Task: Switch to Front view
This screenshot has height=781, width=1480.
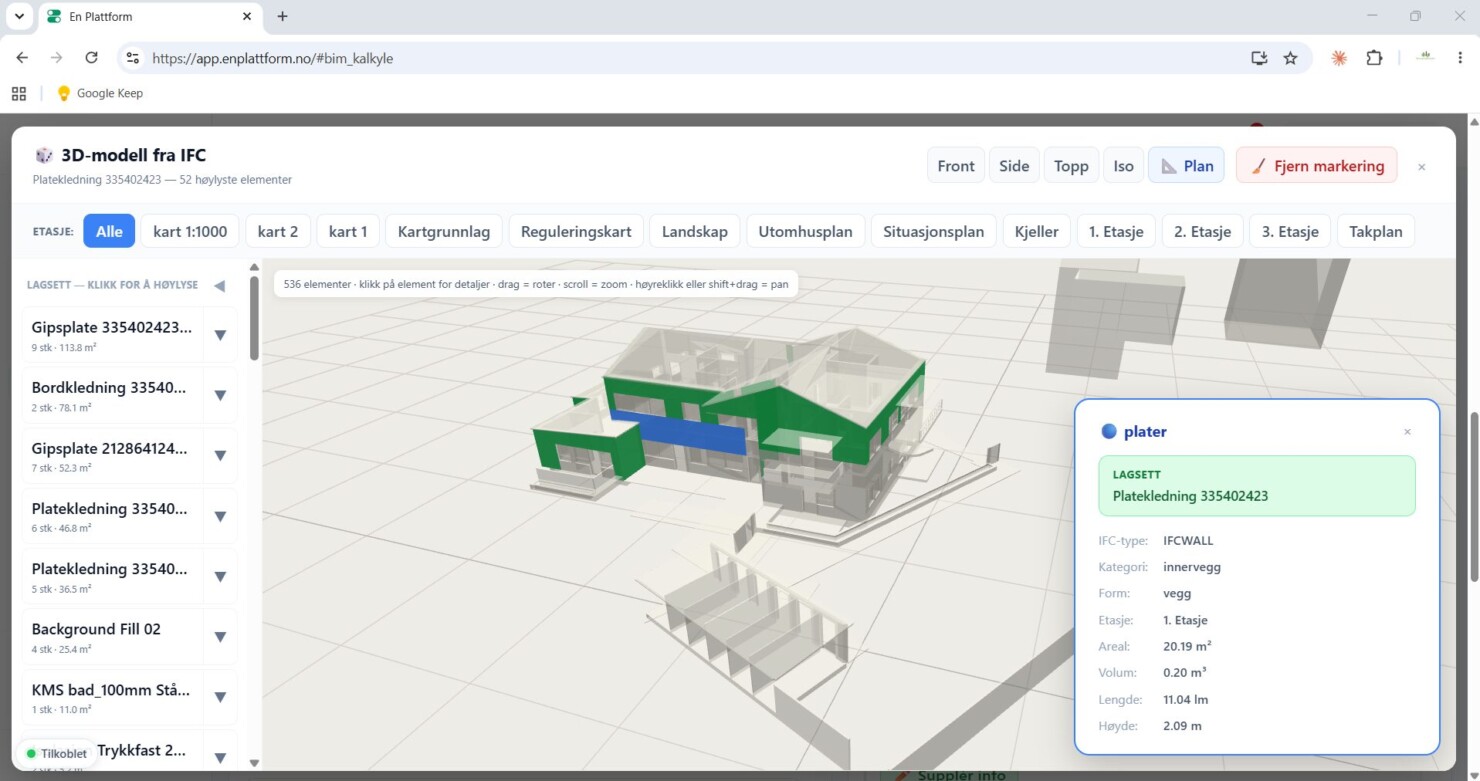Action: [x=956, y=166]
